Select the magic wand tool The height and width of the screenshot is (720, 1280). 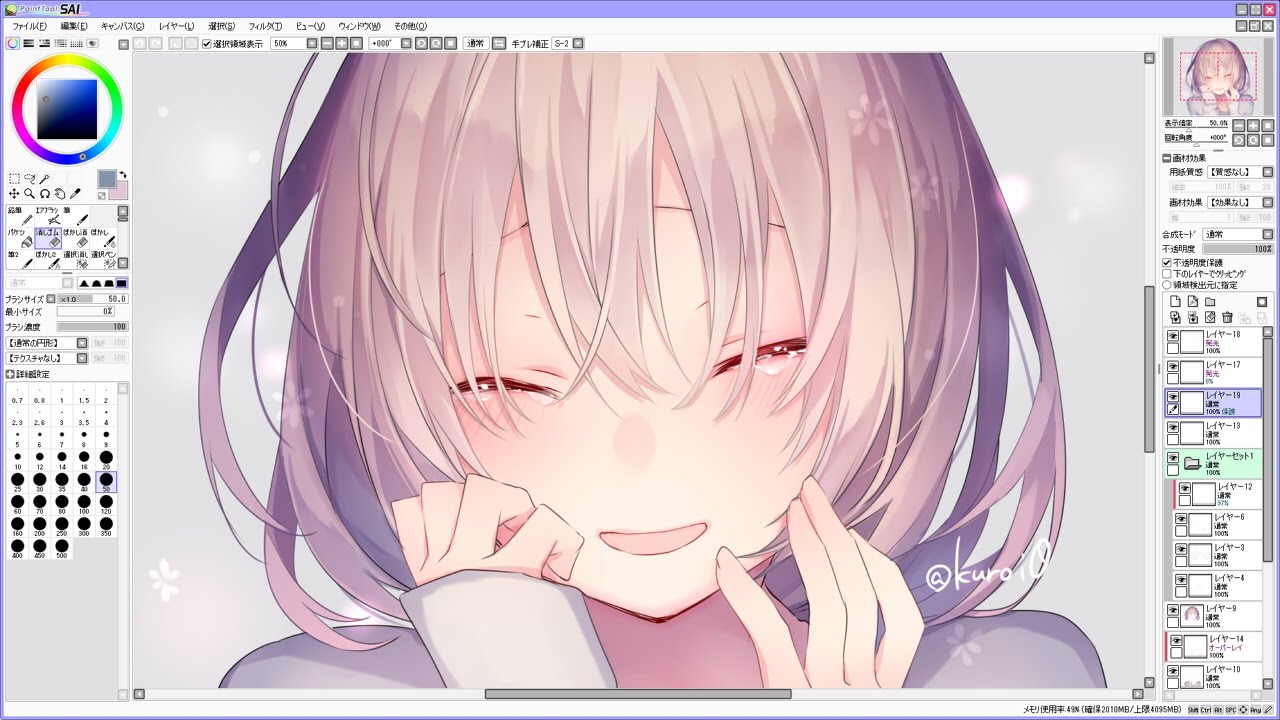tap(44, 179)
